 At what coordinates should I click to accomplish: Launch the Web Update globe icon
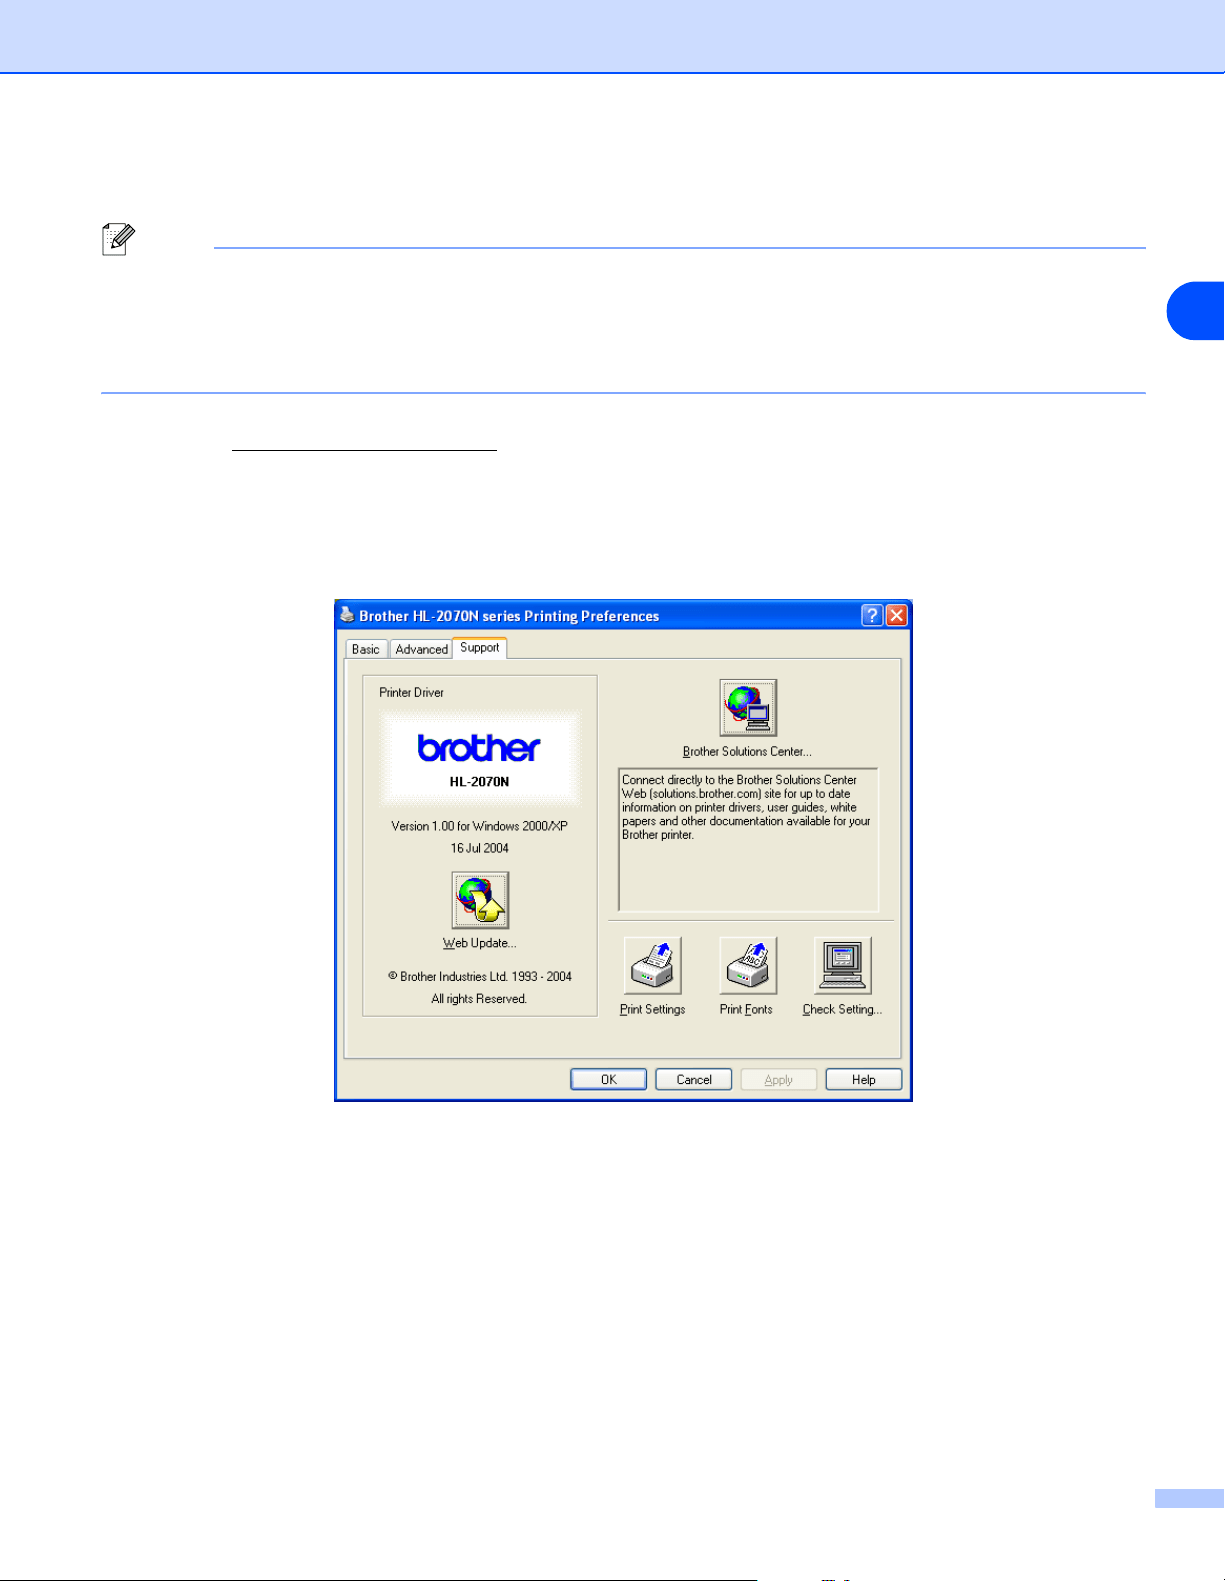pos(480,900)
